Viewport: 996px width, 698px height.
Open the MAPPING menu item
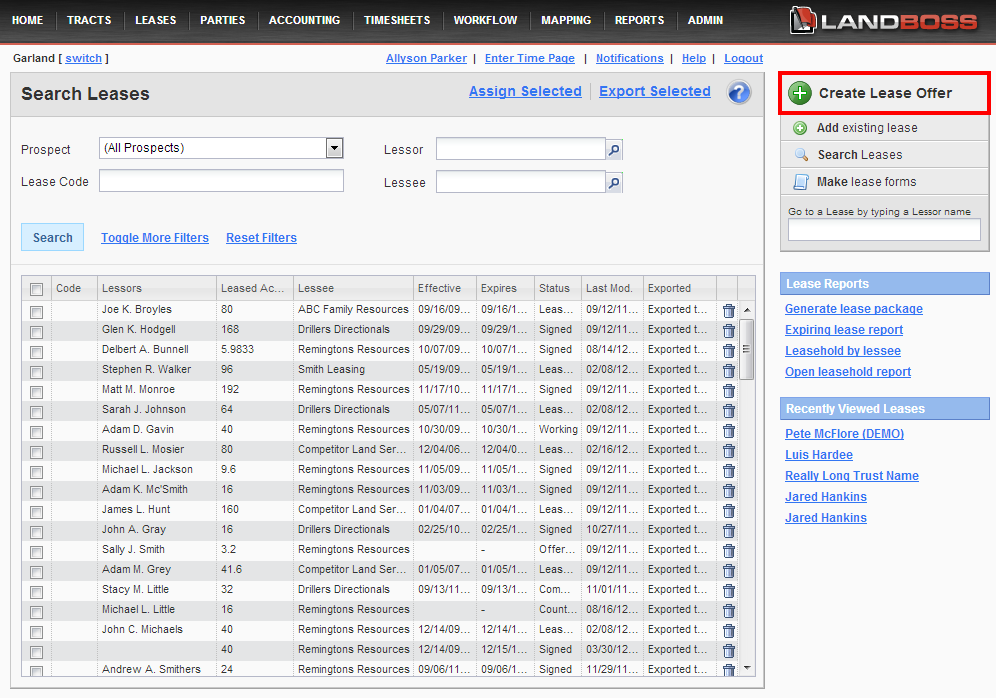(566, 20)
